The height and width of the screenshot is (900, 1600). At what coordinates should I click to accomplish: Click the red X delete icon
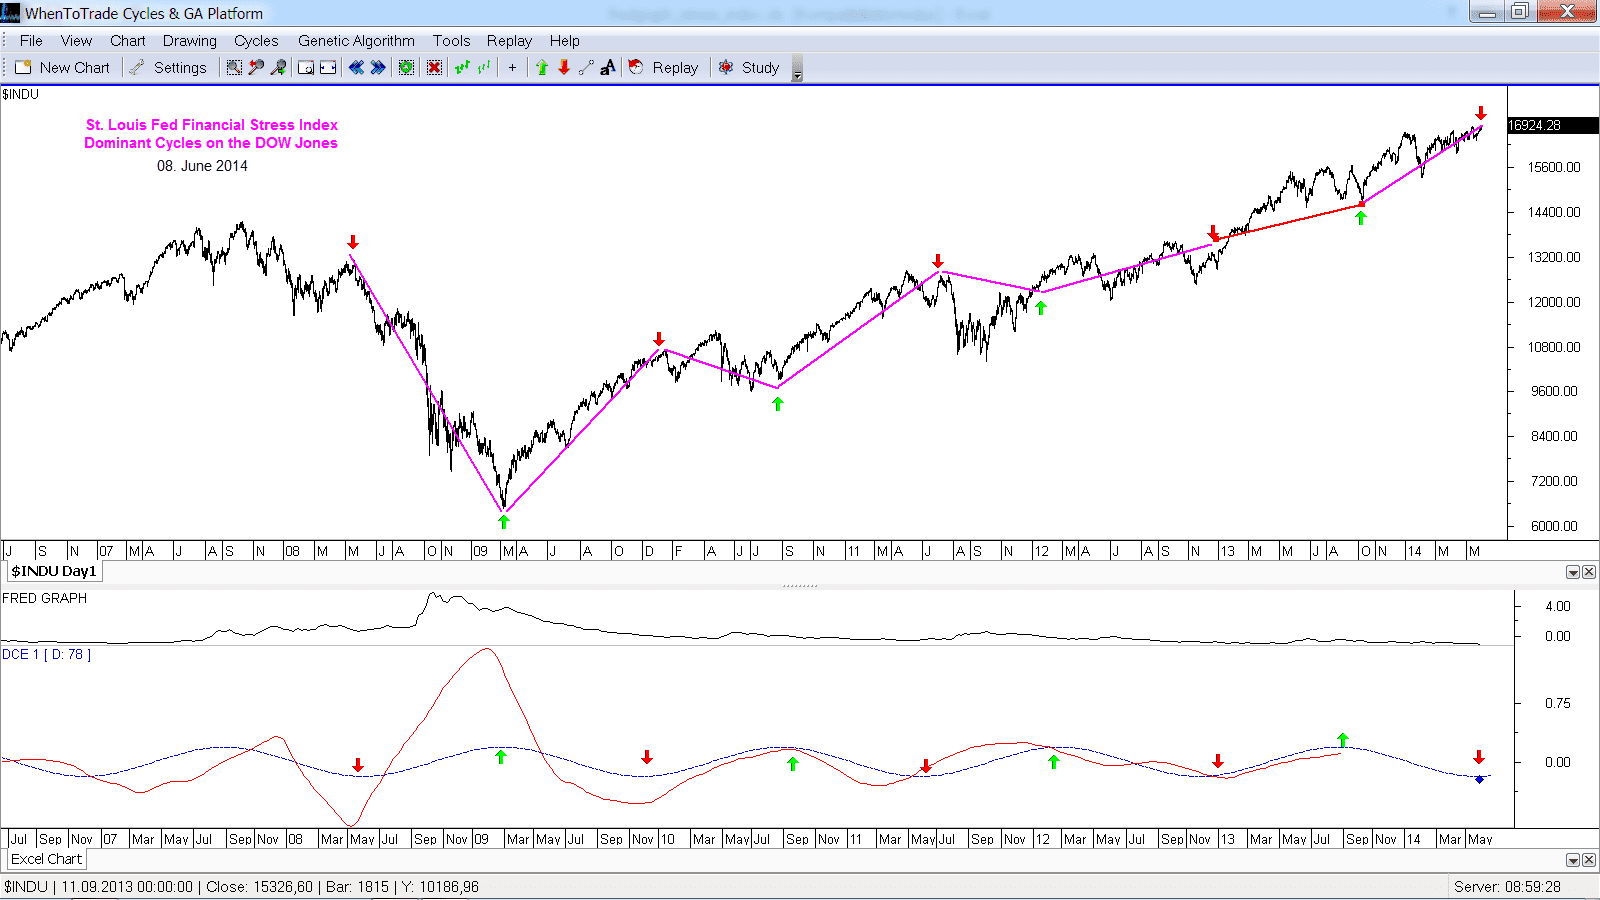[434, 67]
